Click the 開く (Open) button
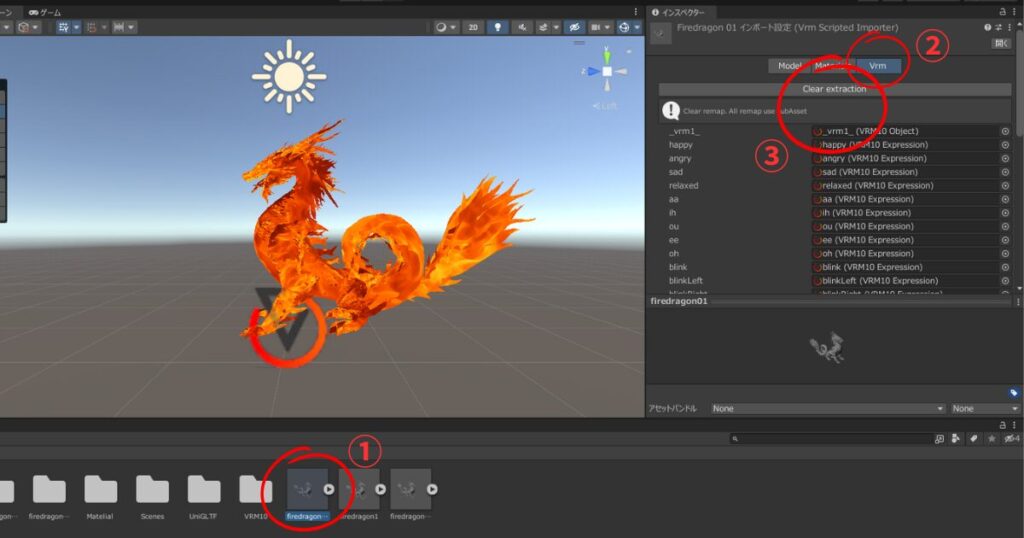The height and width of the screenshot is (538, 1024). (x=1000, y=43)
